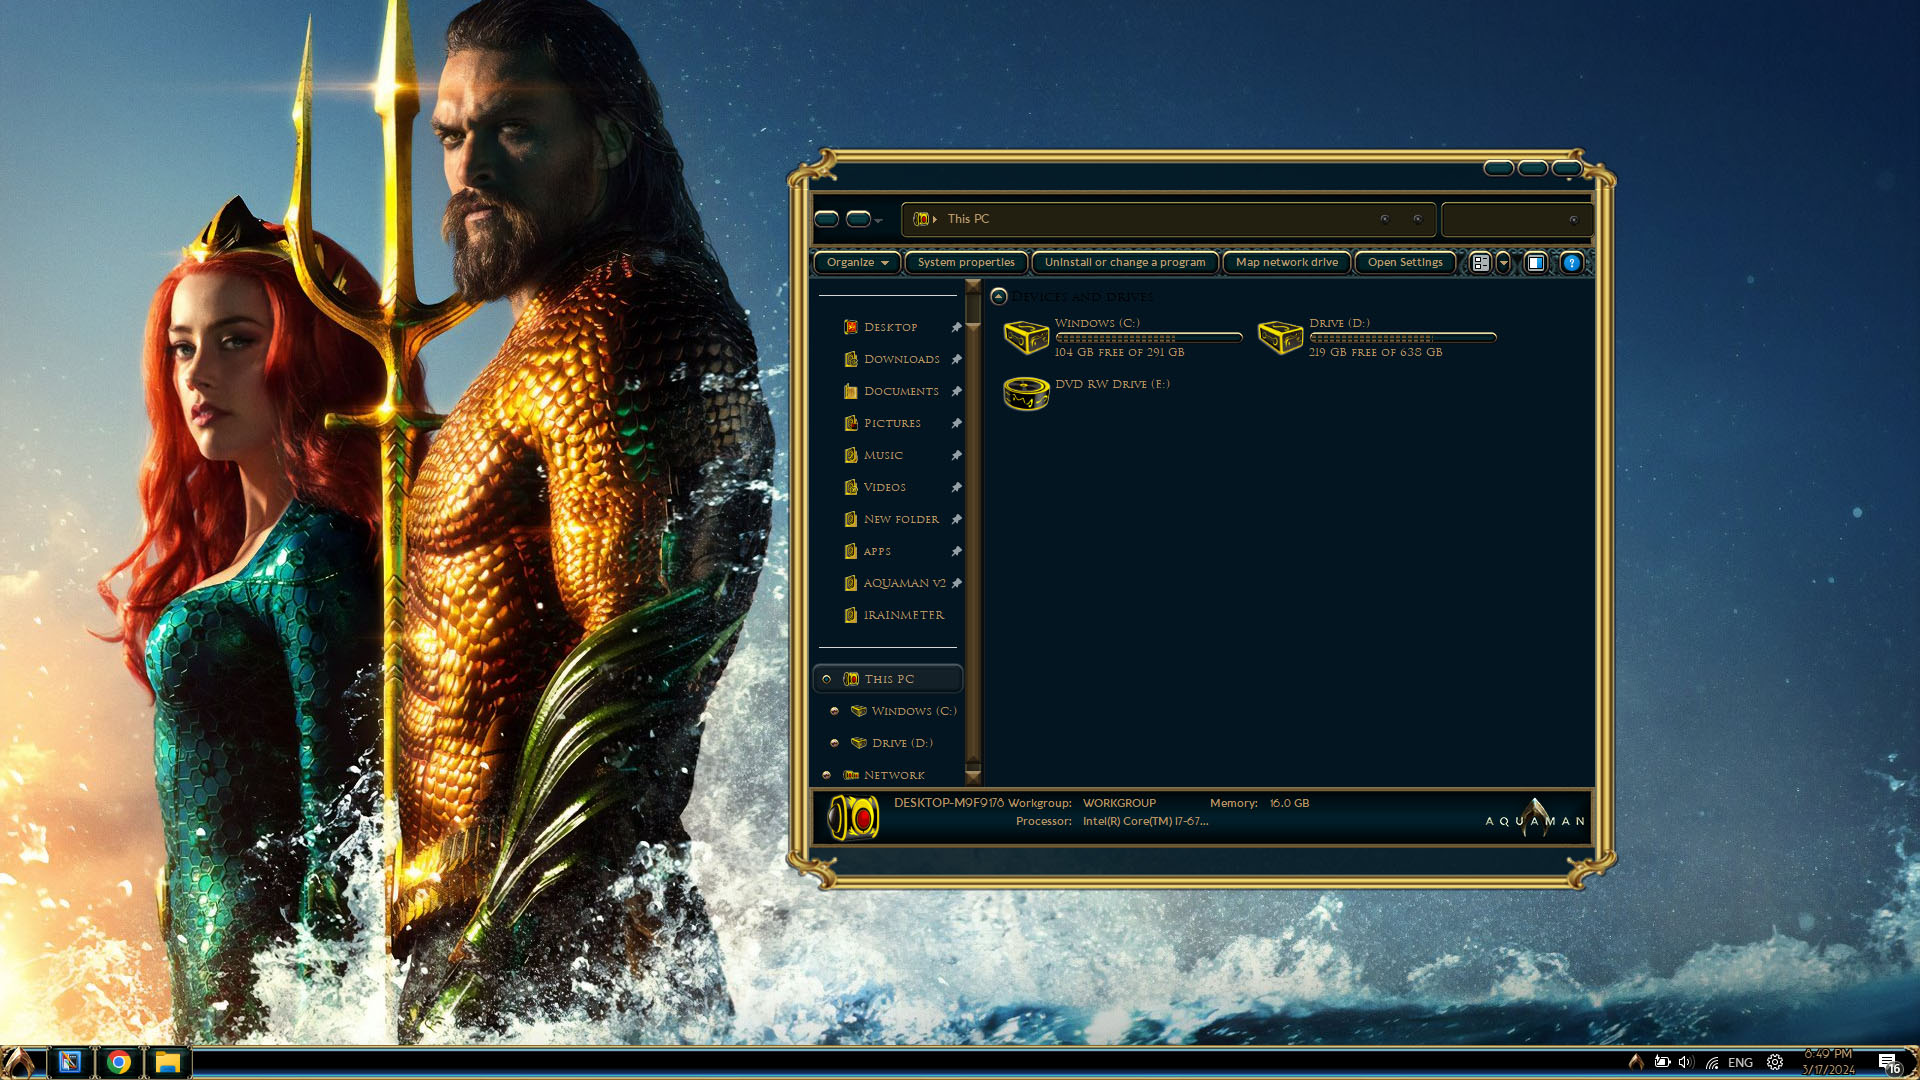The width and height of the screenshot is (1920, 1080).
Task: Click the System properties button
Action: pos(965,263)
